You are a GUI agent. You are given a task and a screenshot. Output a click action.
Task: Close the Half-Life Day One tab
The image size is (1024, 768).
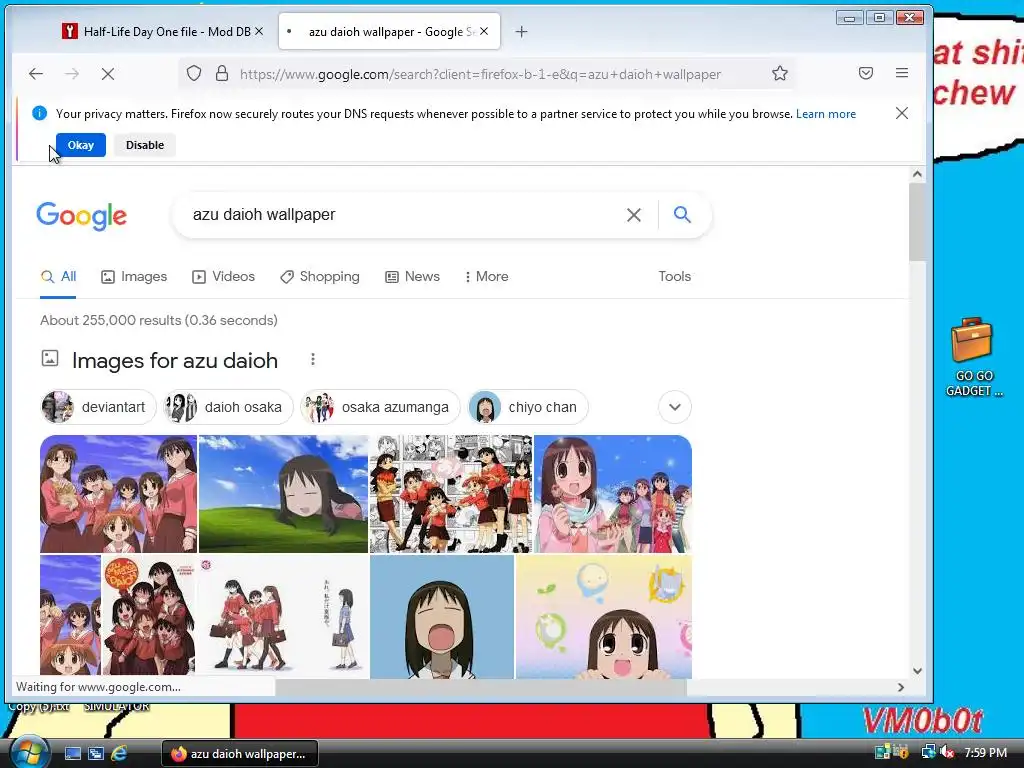point(259,31)
